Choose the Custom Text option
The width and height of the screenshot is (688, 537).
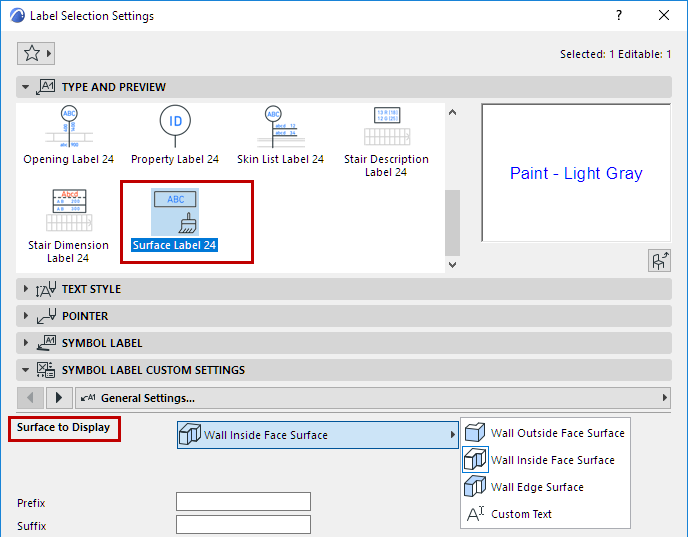coord(545,514)
